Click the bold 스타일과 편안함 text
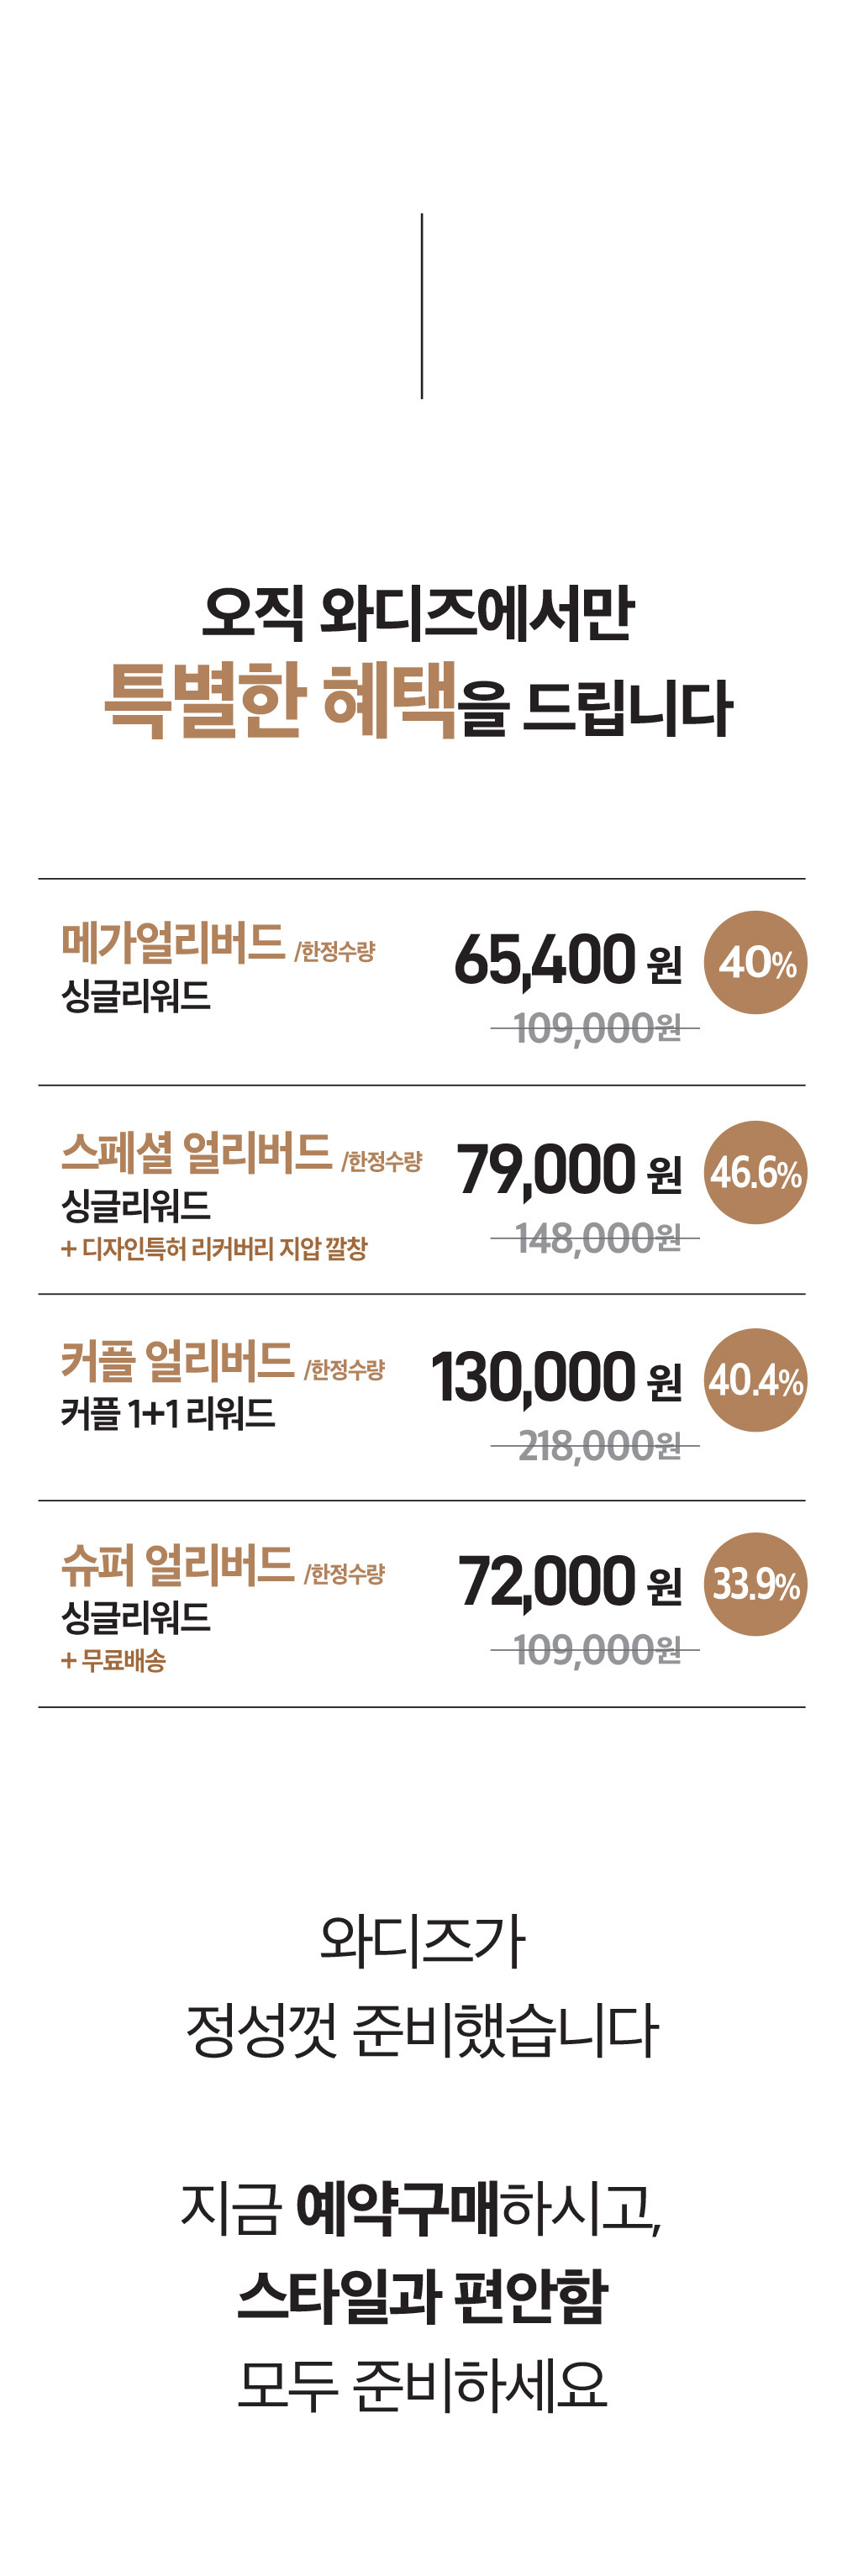 422,2296
